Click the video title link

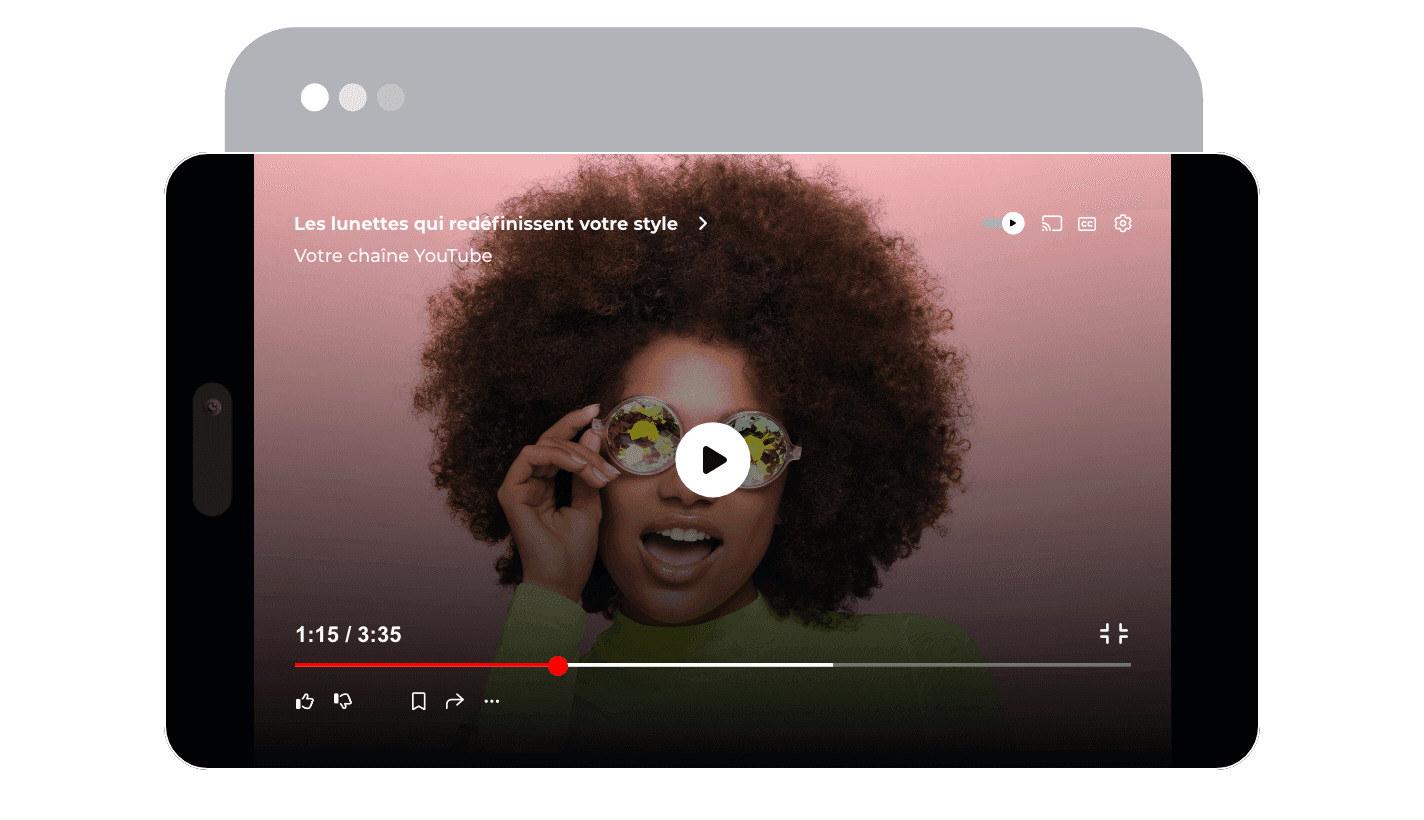tap(484, 223)
